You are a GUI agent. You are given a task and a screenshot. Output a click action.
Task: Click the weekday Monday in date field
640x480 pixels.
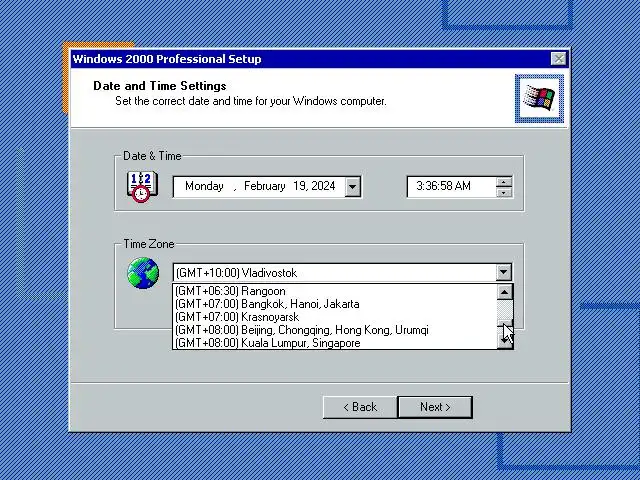pos(204,187)
